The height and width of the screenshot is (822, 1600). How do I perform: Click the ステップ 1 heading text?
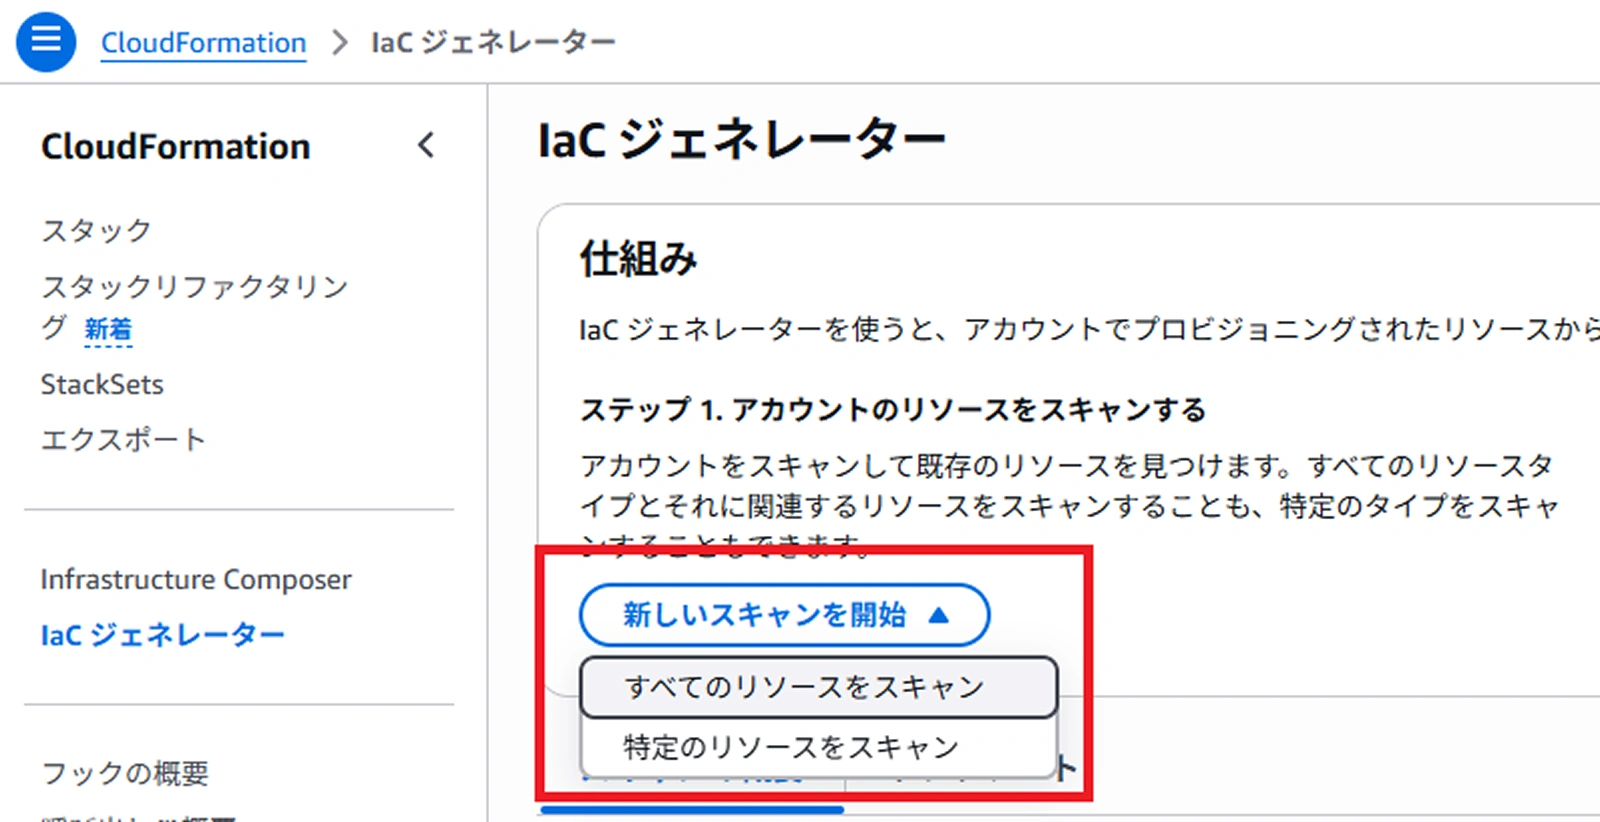click(x=893, y=410)
